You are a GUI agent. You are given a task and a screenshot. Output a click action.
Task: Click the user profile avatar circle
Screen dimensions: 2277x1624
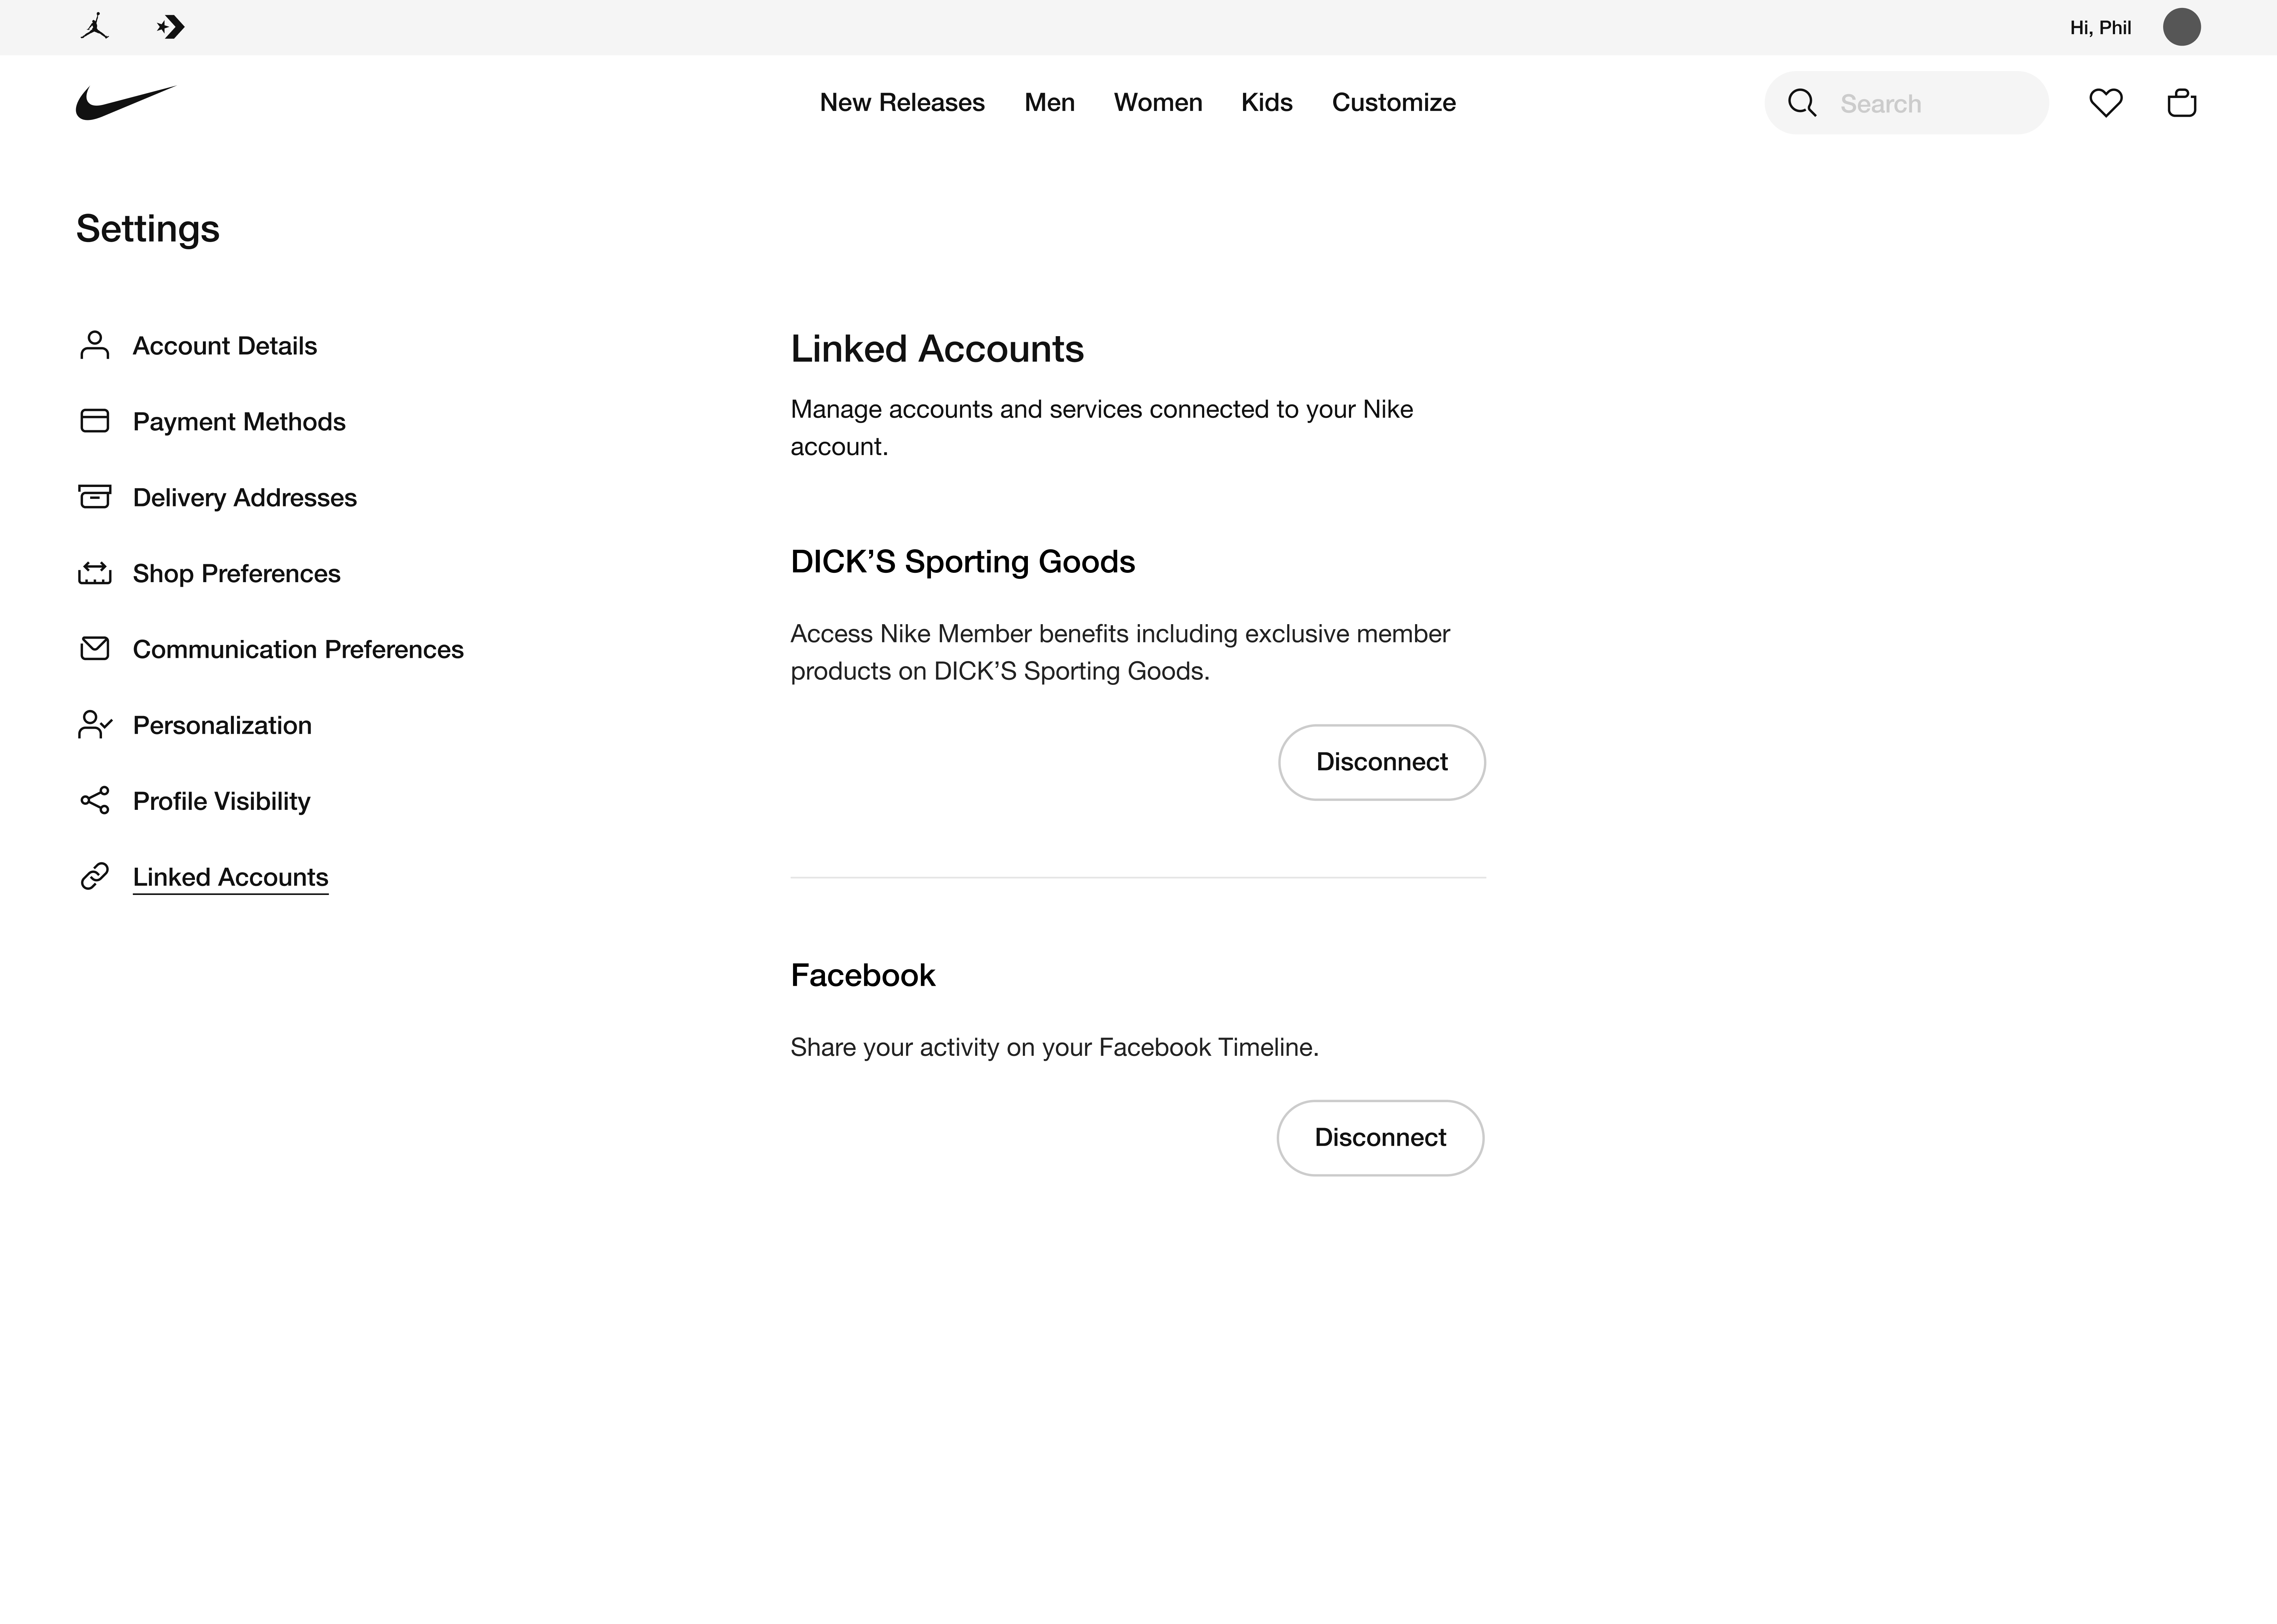(x=2181, y=27)
